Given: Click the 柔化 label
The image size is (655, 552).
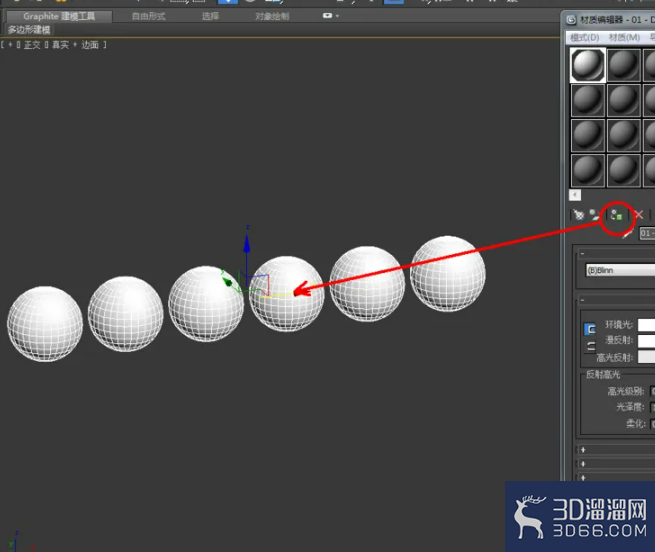Looking at the screenshot, I should tap(635, 424).
